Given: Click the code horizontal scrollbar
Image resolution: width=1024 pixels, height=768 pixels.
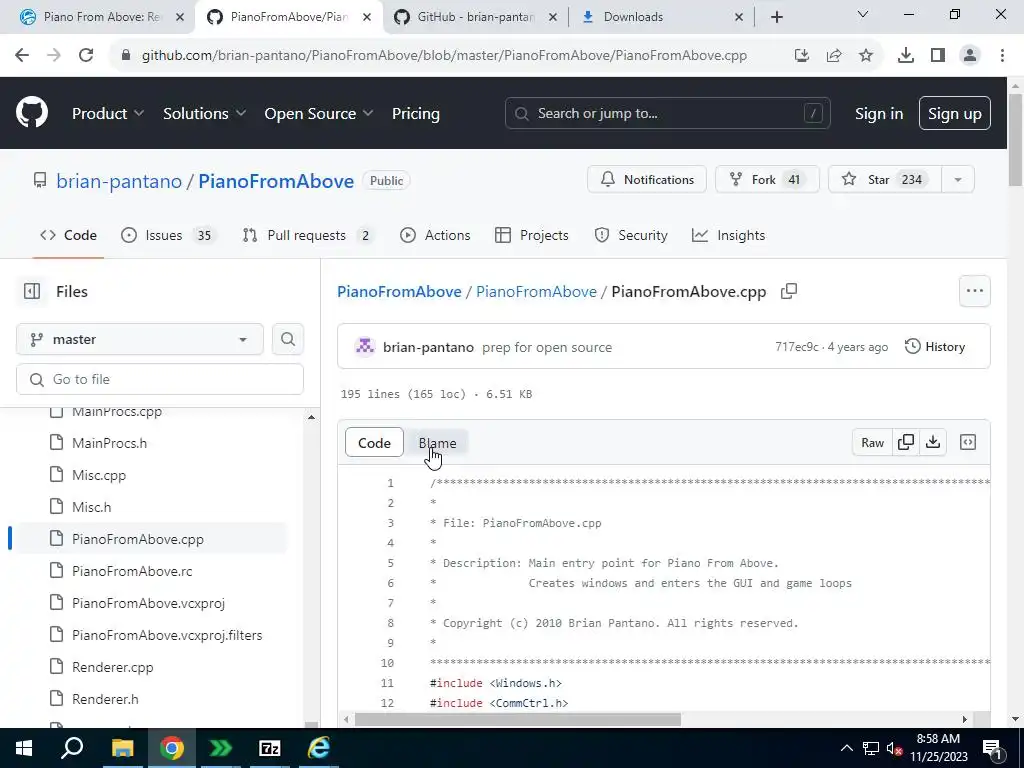Looking at the screenshot, I should point(517,719).
